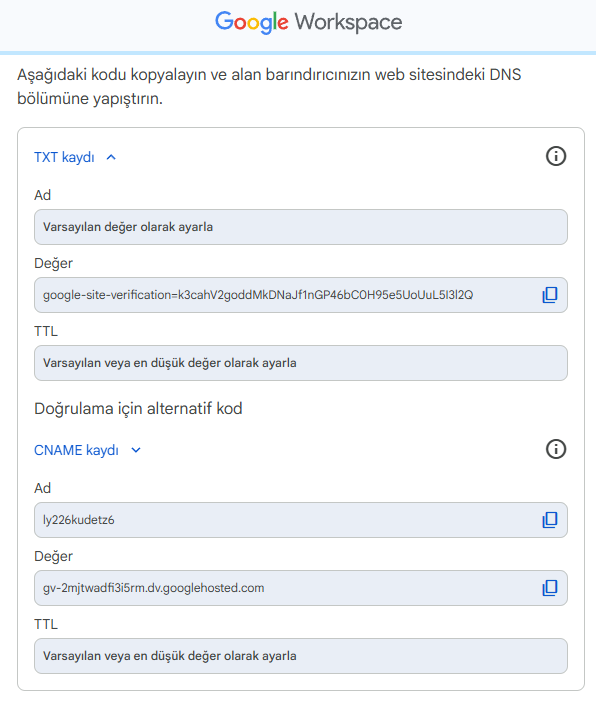
Task: Click the CNAME kaydı label
Action: [76, 450]
